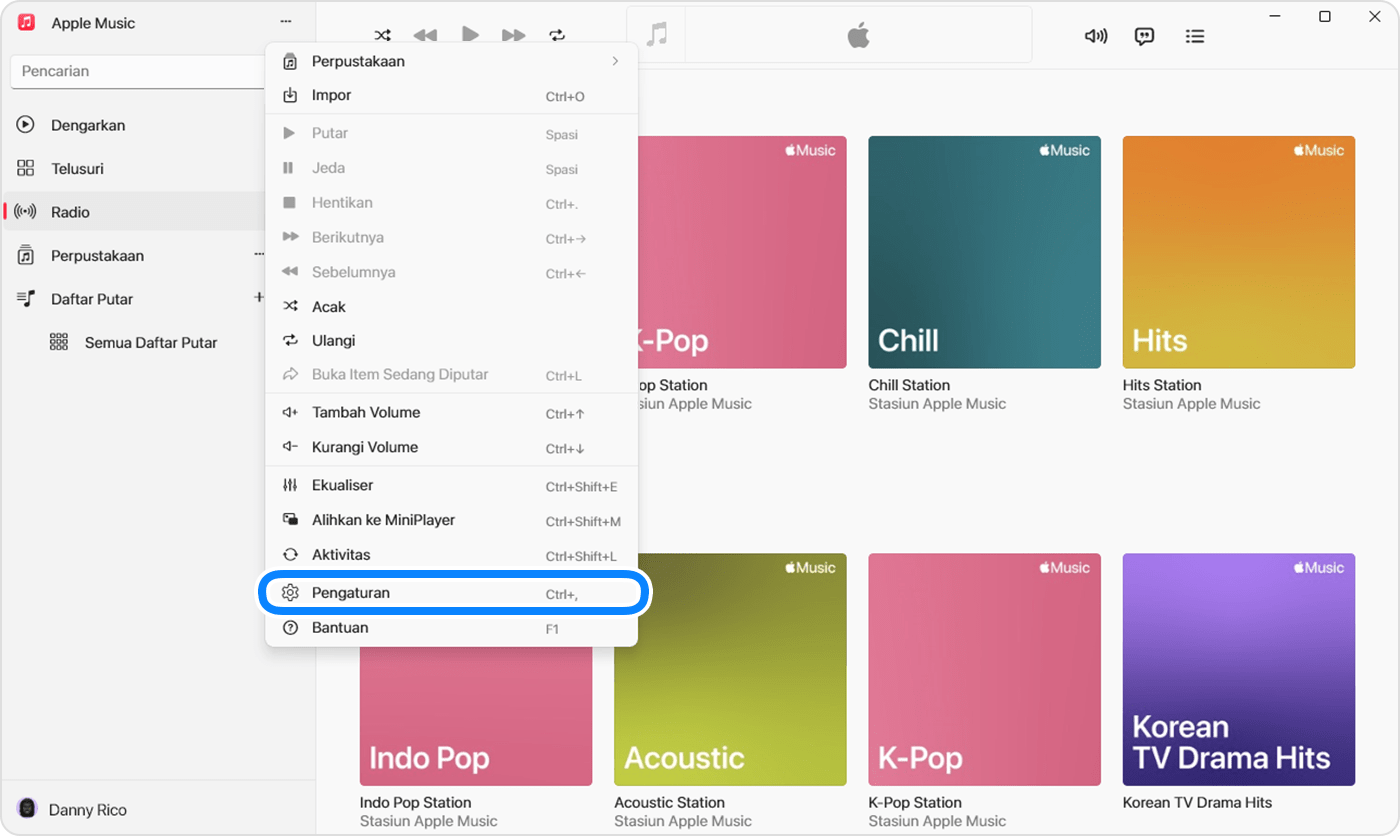This screenshot has width=1400, height=836.
Task: Open Telusuri in the sidebar
Action: point(133,168)
